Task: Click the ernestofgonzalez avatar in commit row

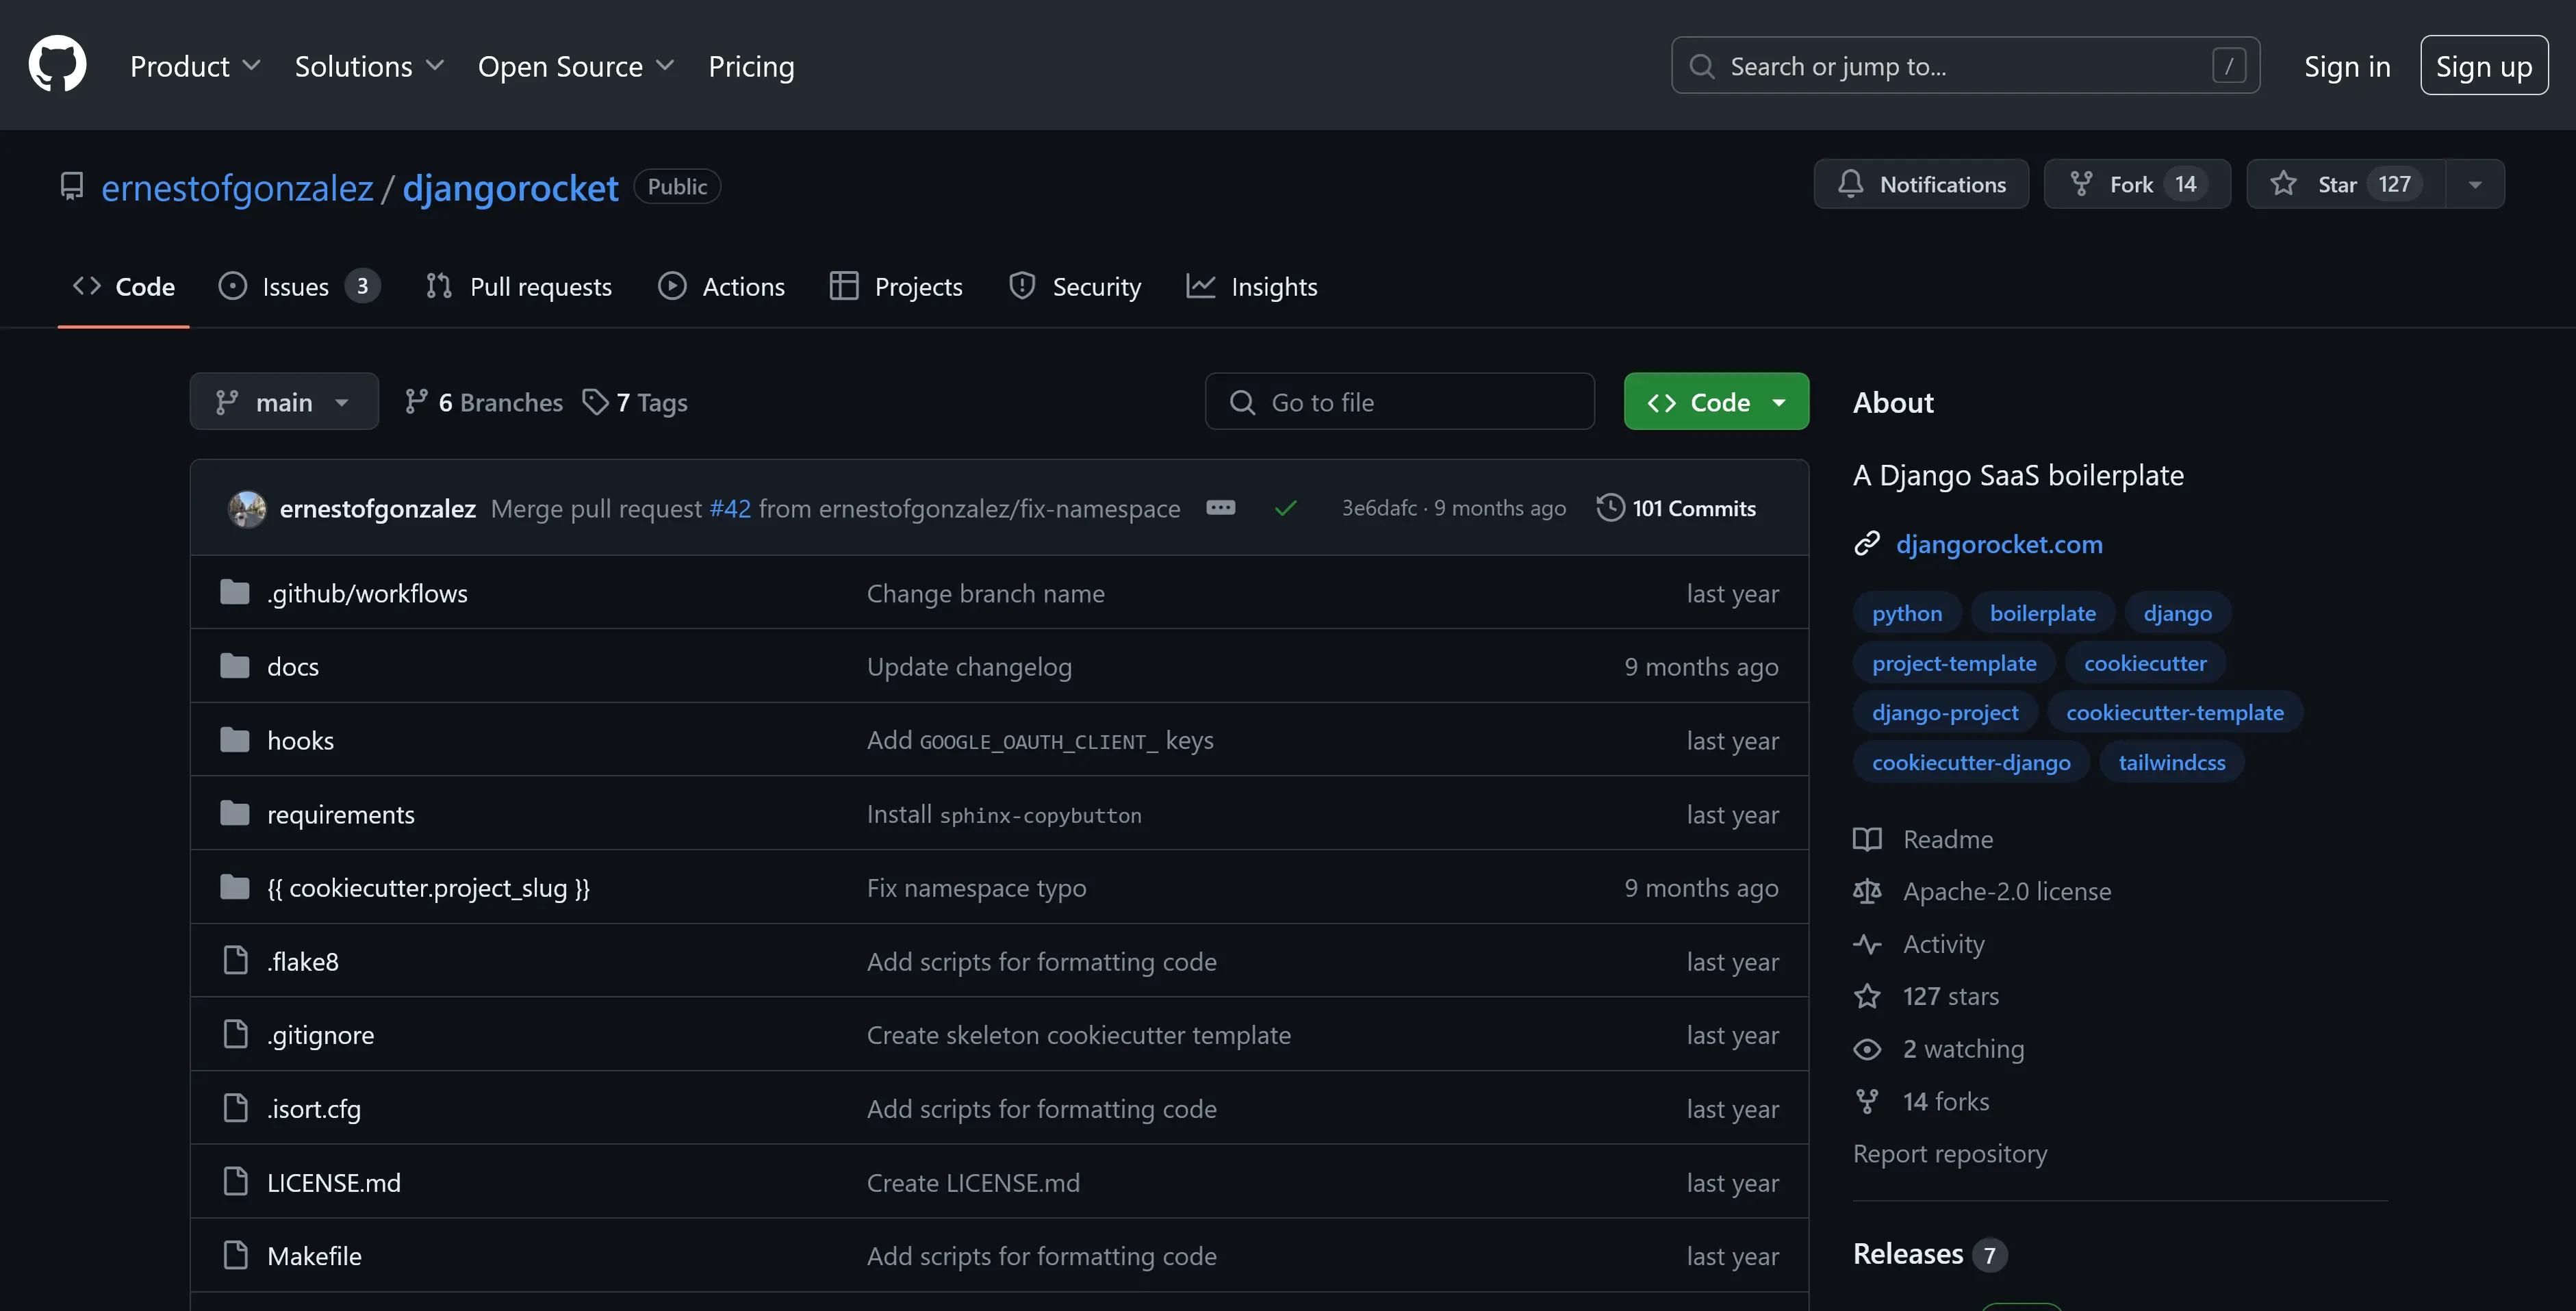Action: (246, 508)
